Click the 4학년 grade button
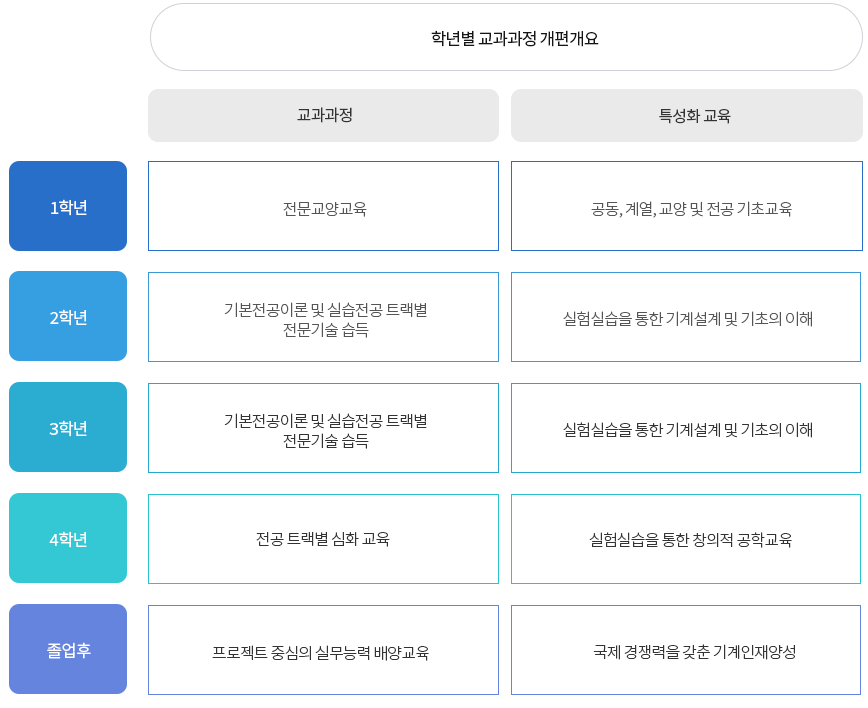The height and width of the screenshot is (708, 868). pyautogui.click(x=68, y=539)
